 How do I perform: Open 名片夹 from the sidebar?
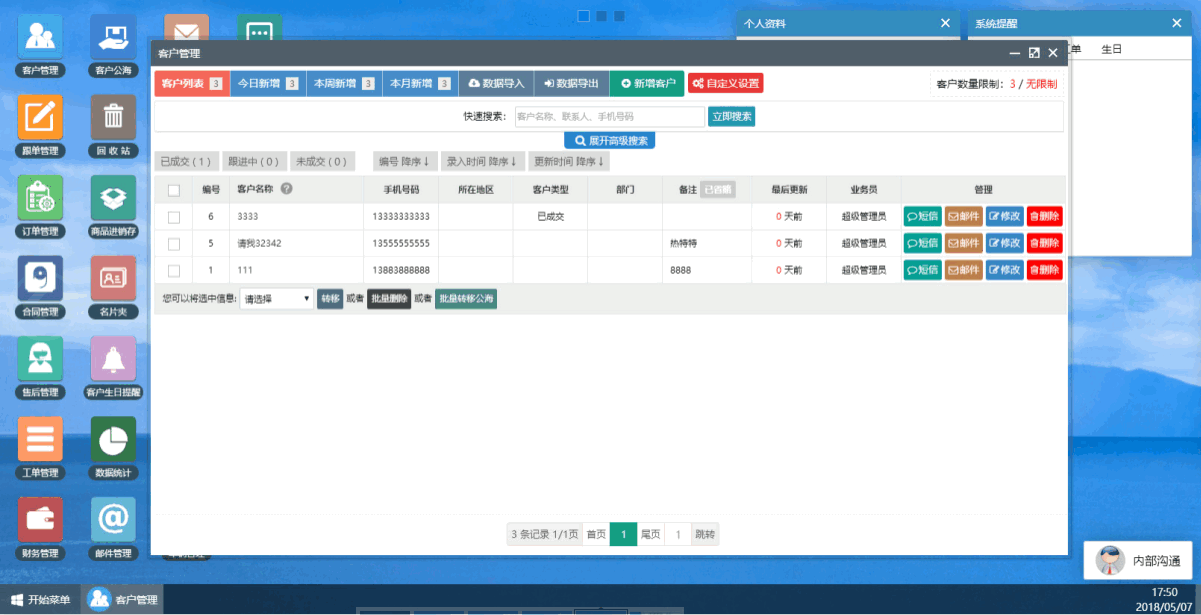click(x=112, y=277)
